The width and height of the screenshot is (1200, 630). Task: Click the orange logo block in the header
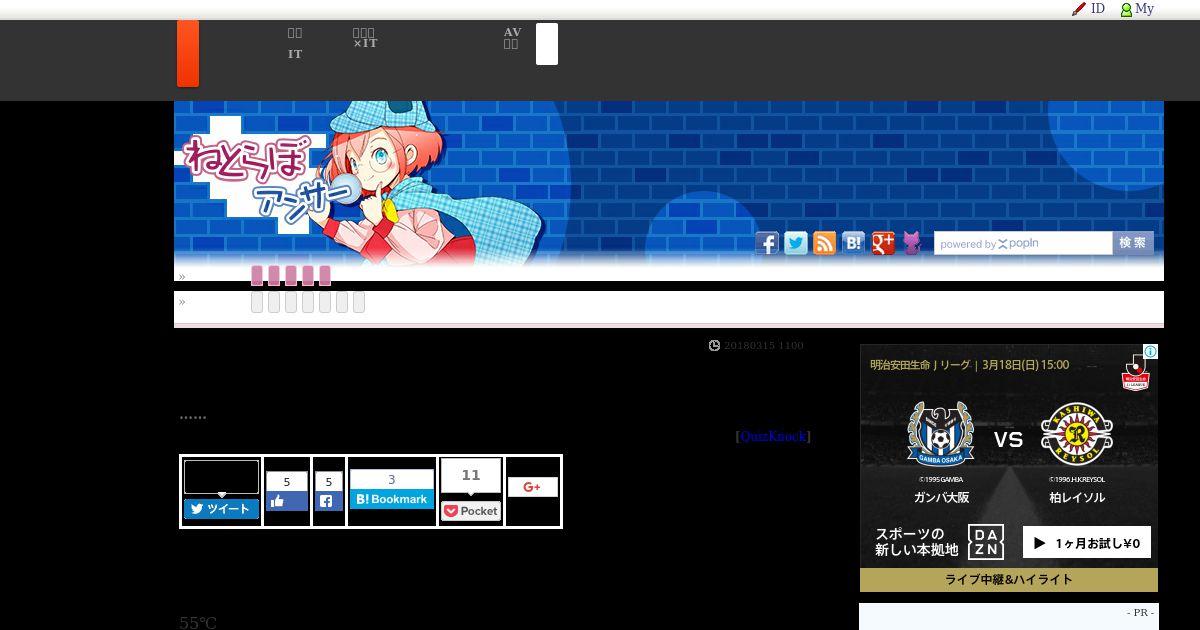188,53
